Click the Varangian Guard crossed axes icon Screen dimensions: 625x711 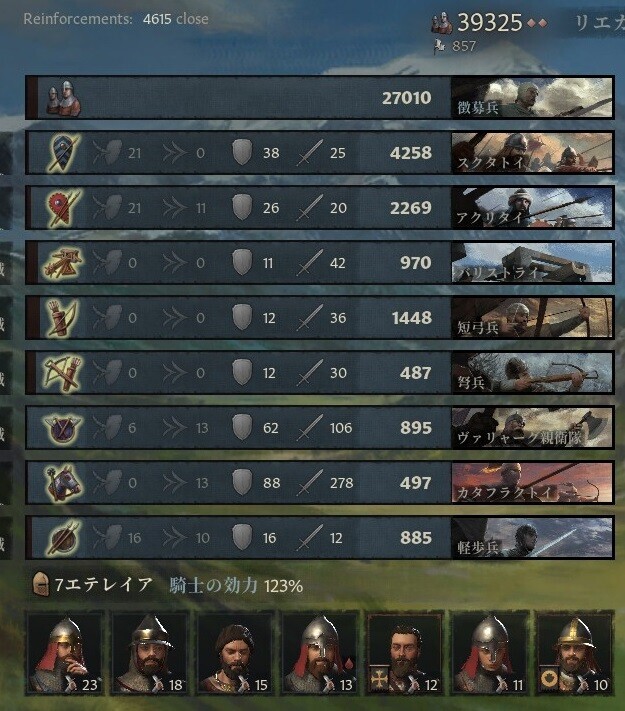(63, 428)
